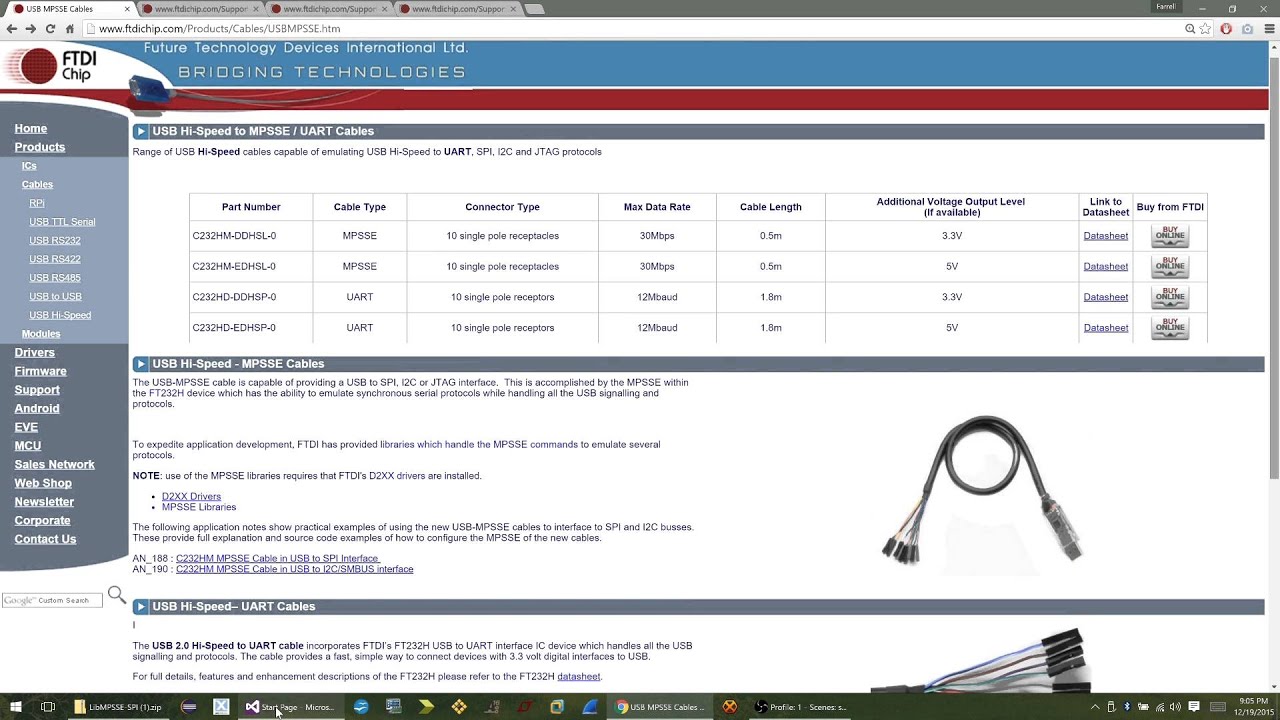The image size is (1280, 720).
Task: Click Buy Online icon for C232HD-EDHSP-0
Action: click(1170, 328)
